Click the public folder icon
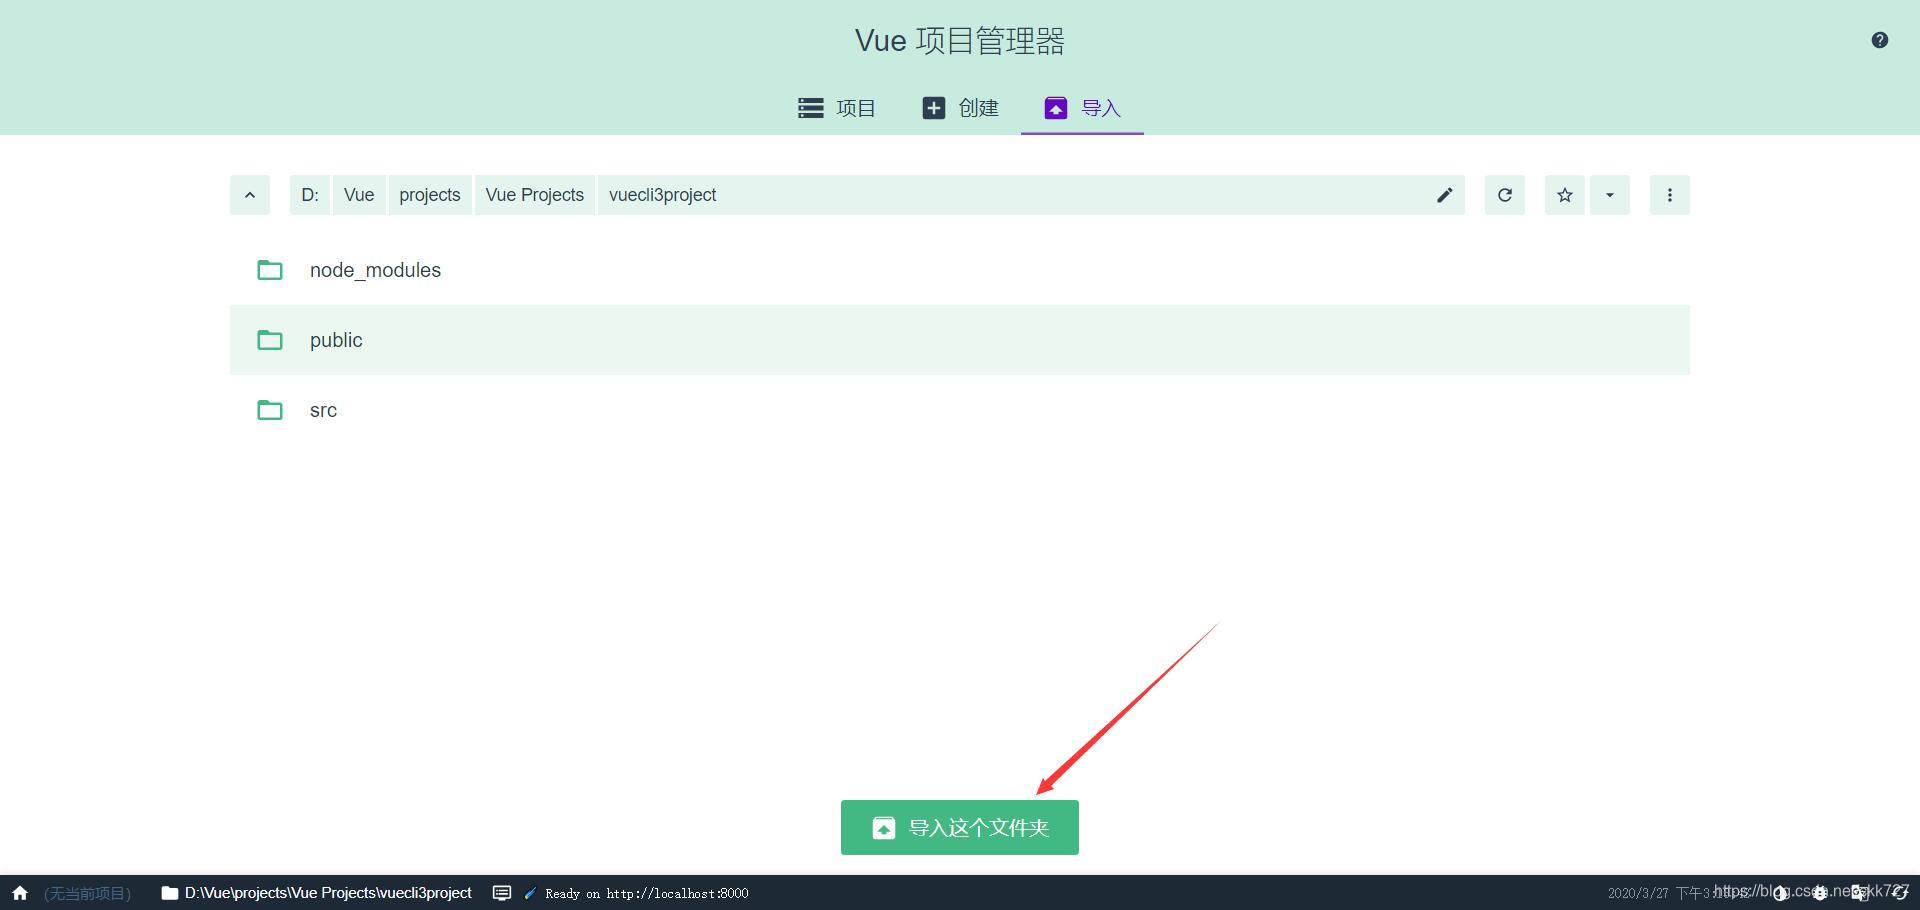This screenshot has height=910, width=1920. click(270, 340)
